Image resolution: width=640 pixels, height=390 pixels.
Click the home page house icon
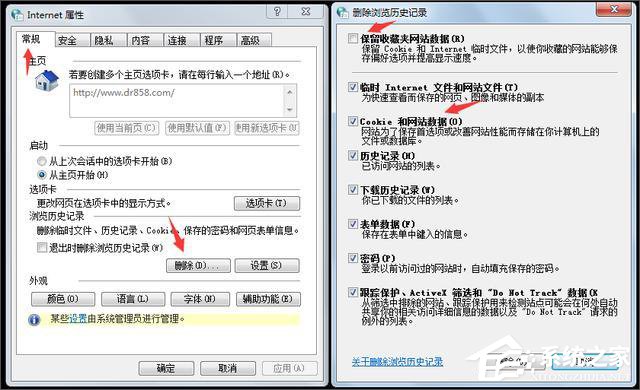coord(47,80)
